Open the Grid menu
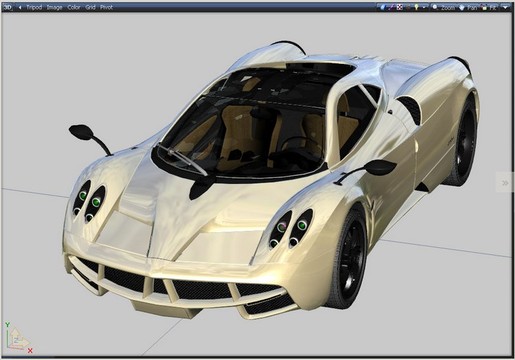The image size is (515, 360). [x=90, y=7]
